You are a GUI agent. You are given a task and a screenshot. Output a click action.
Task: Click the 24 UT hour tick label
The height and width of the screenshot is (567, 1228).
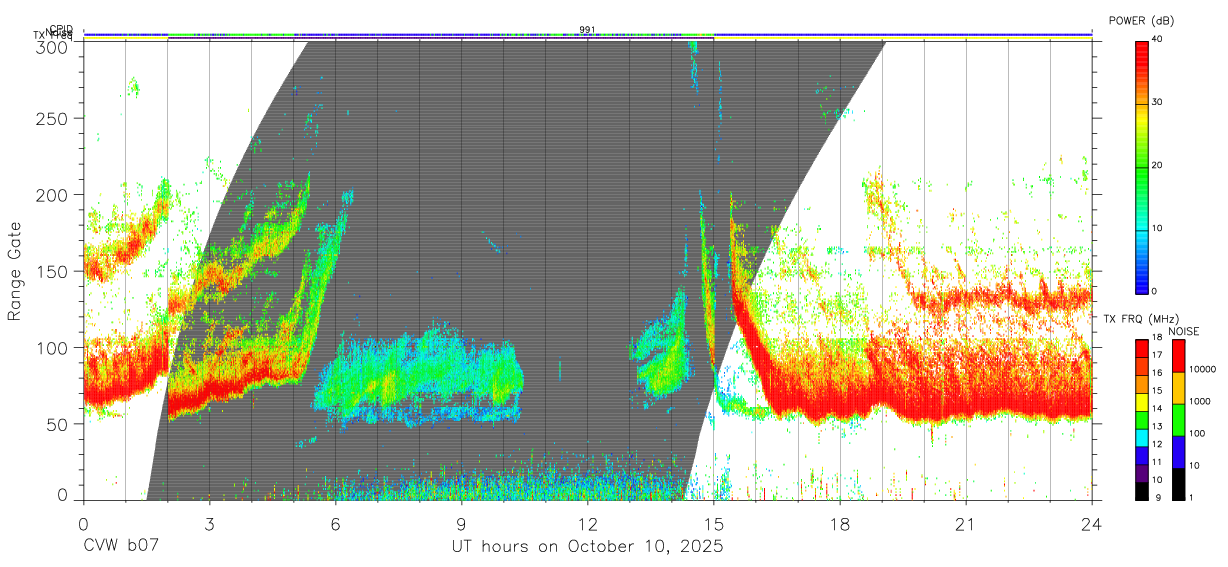point(1092,524)
